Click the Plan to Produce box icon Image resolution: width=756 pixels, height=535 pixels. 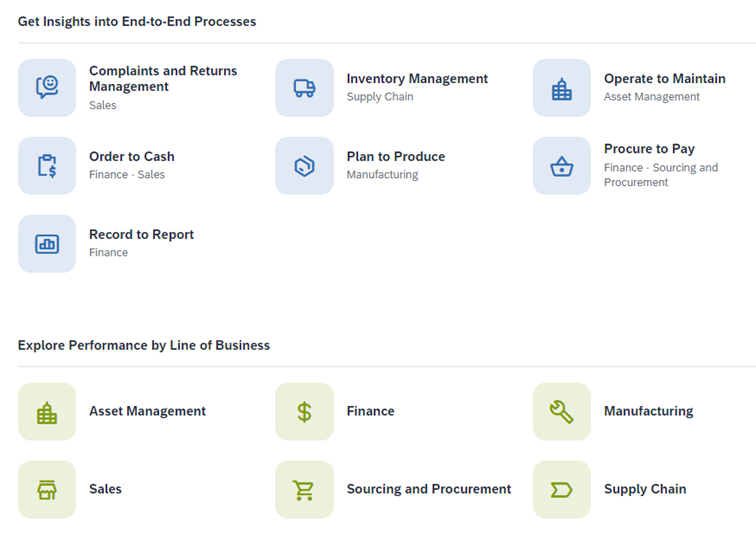tap(304, 166)
